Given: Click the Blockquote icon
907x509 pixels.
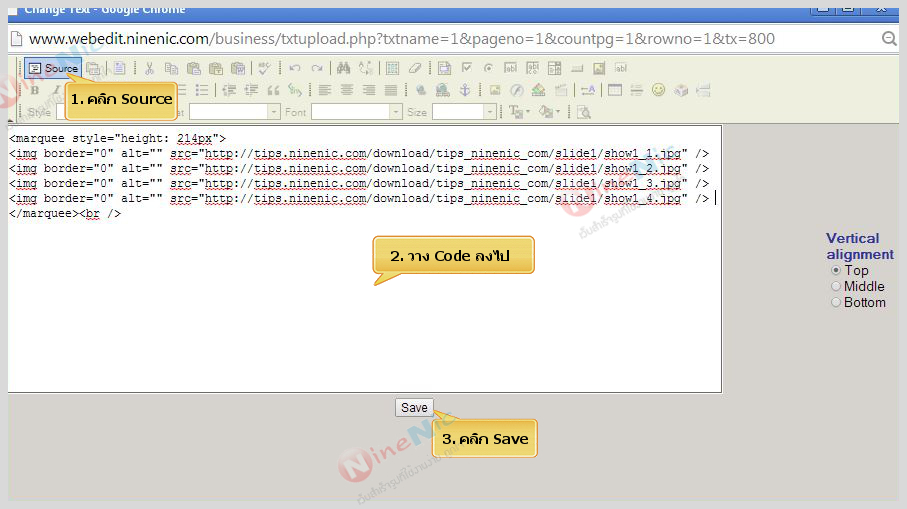Looking at the screenshot, I should pyautogui.click(x=272, y=90).
